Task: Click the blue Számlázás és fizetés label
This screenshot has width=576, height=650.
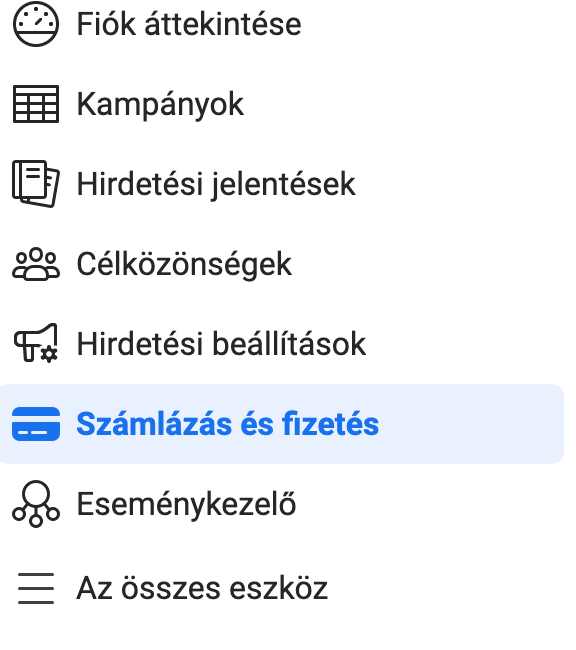Action: 228,424
